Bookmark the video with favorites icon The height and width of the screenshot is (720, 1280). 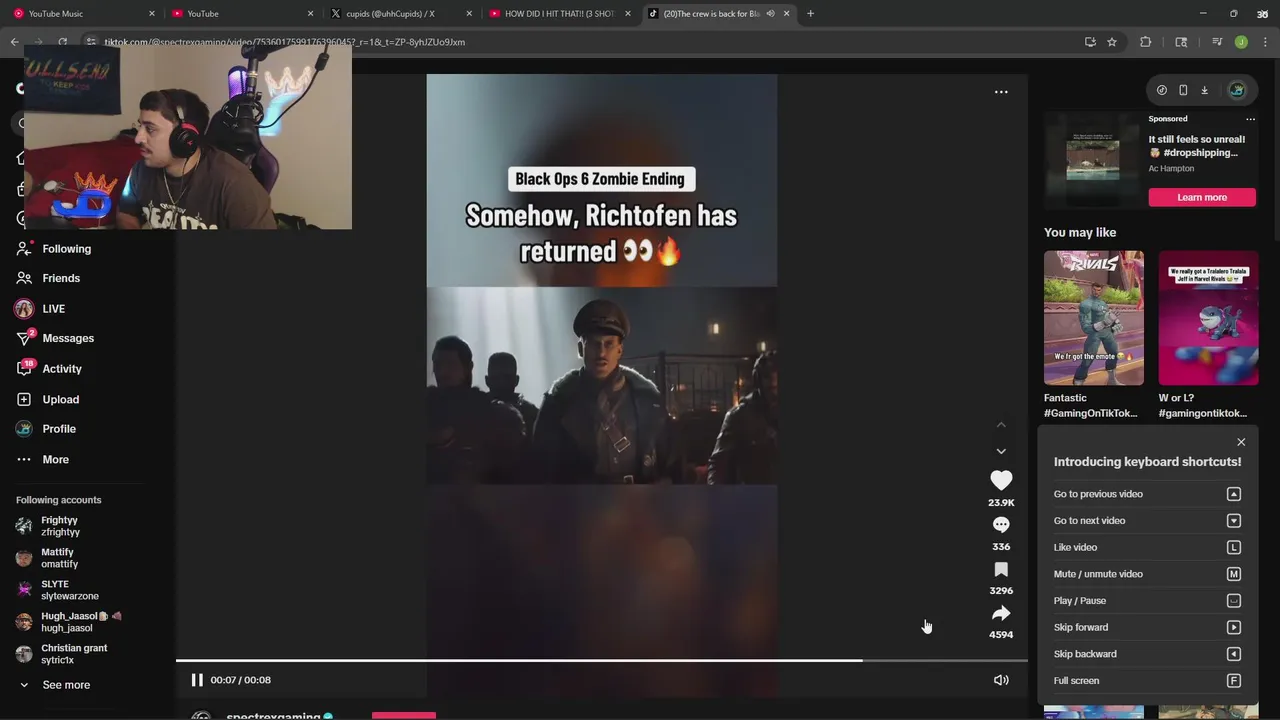click(1001, 569)
